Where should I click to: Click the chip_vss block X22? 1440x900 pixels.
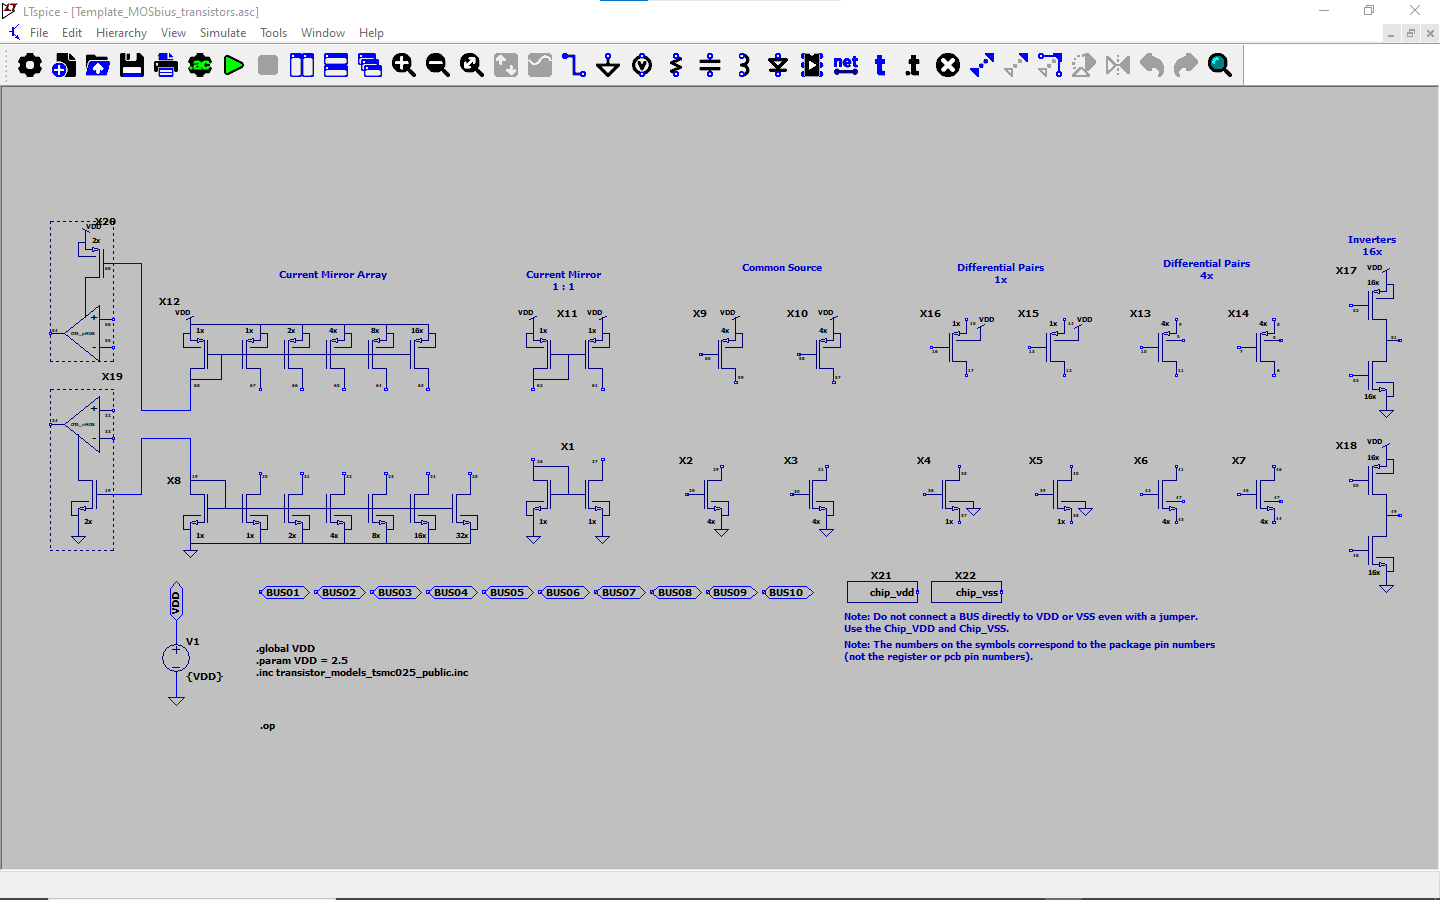pyautogui.click(x=966, y=592)
